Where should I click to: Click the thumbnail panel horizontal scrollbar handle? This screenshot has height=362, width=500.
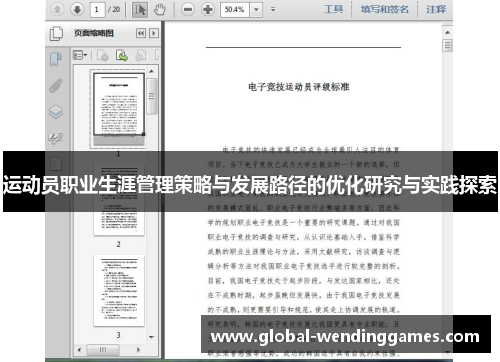click(103, 350)
